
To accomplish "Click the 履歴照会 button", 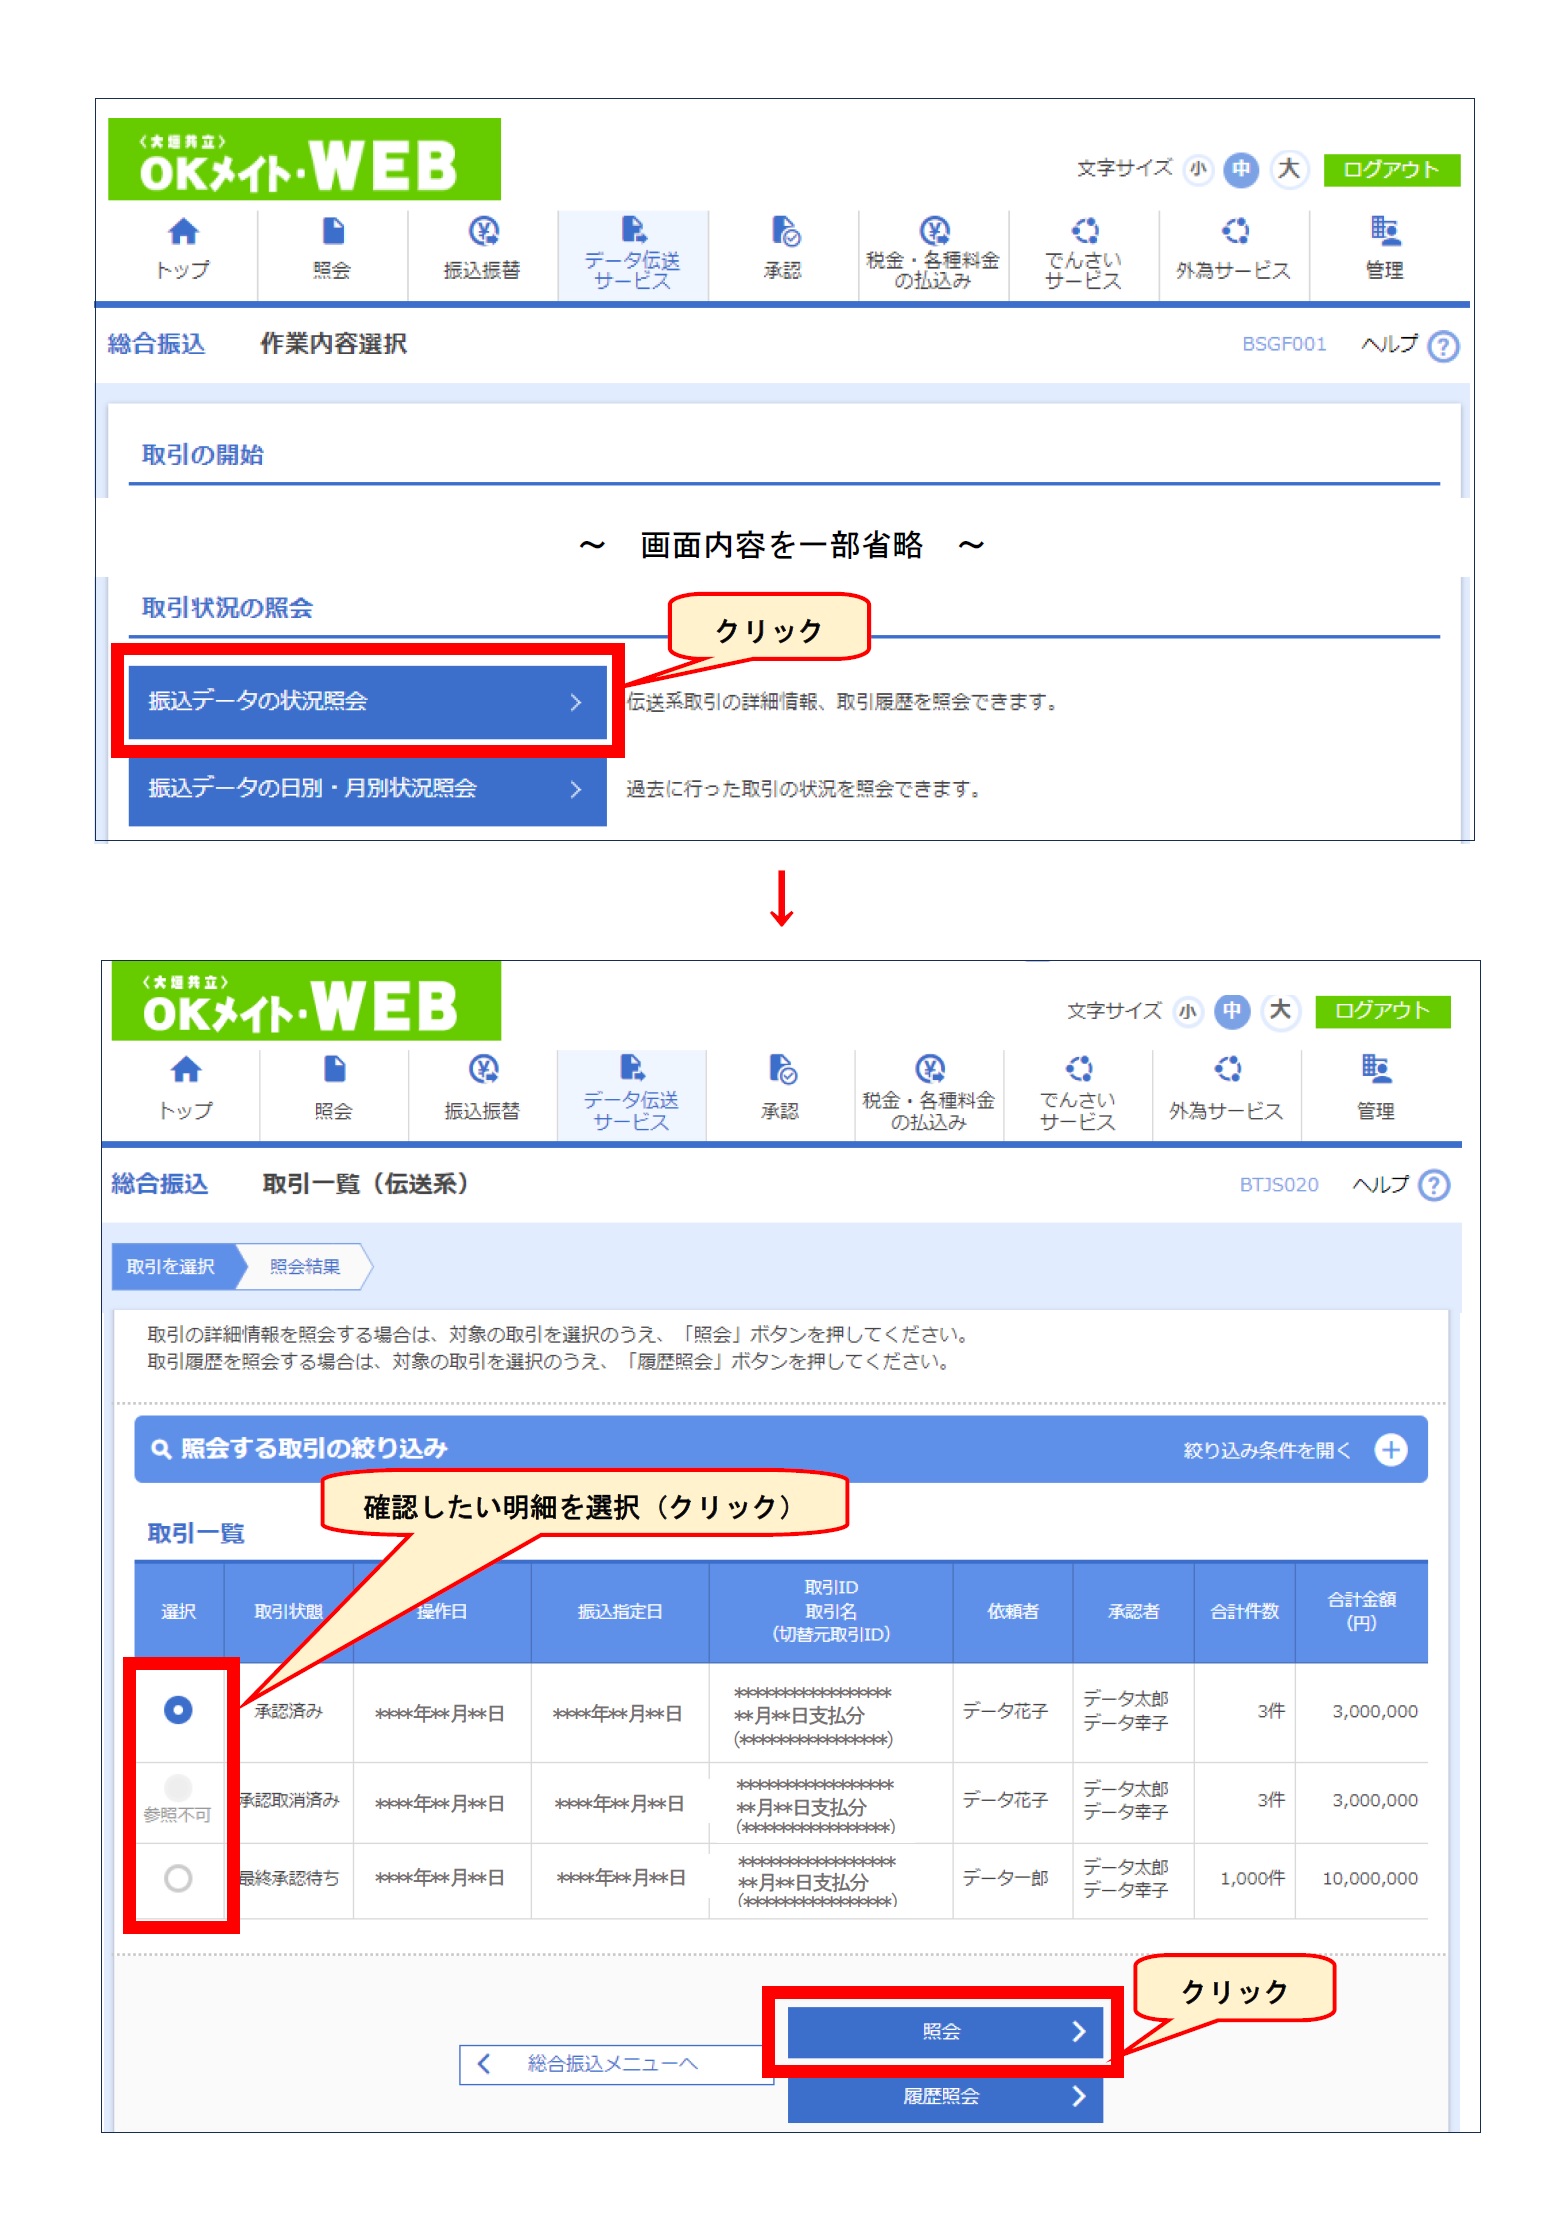I will point(944,2096).
